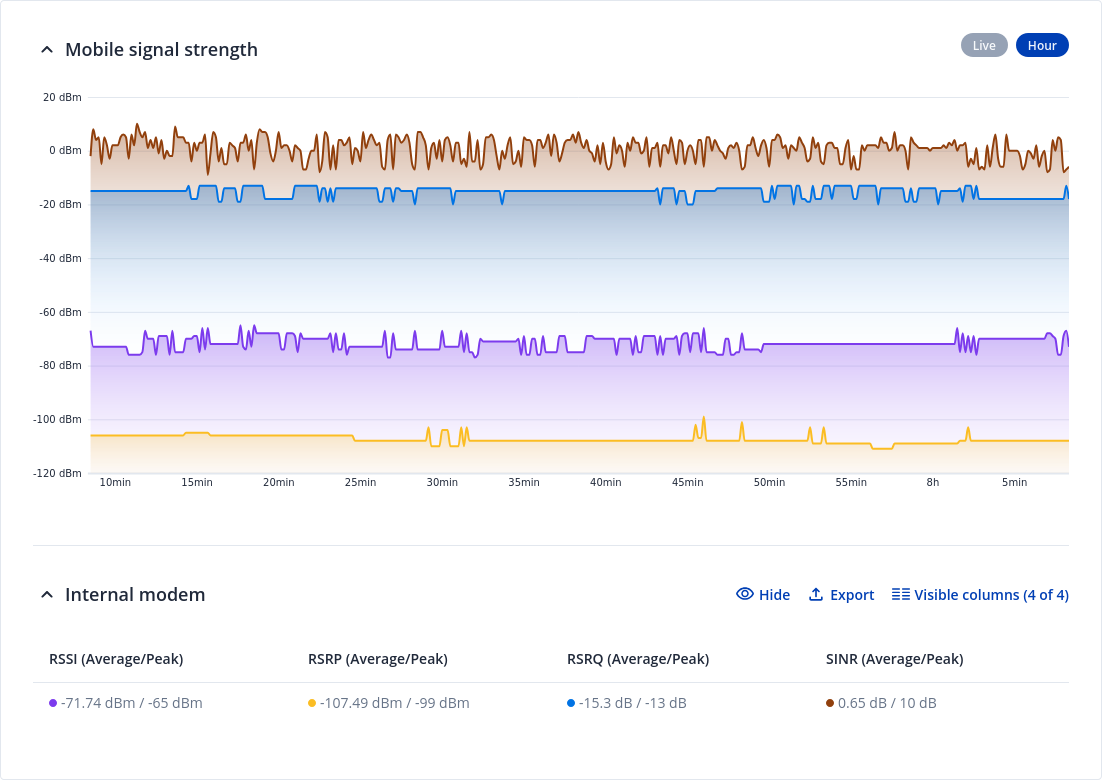Click the Export upload arrow icon

click(816, 594)
